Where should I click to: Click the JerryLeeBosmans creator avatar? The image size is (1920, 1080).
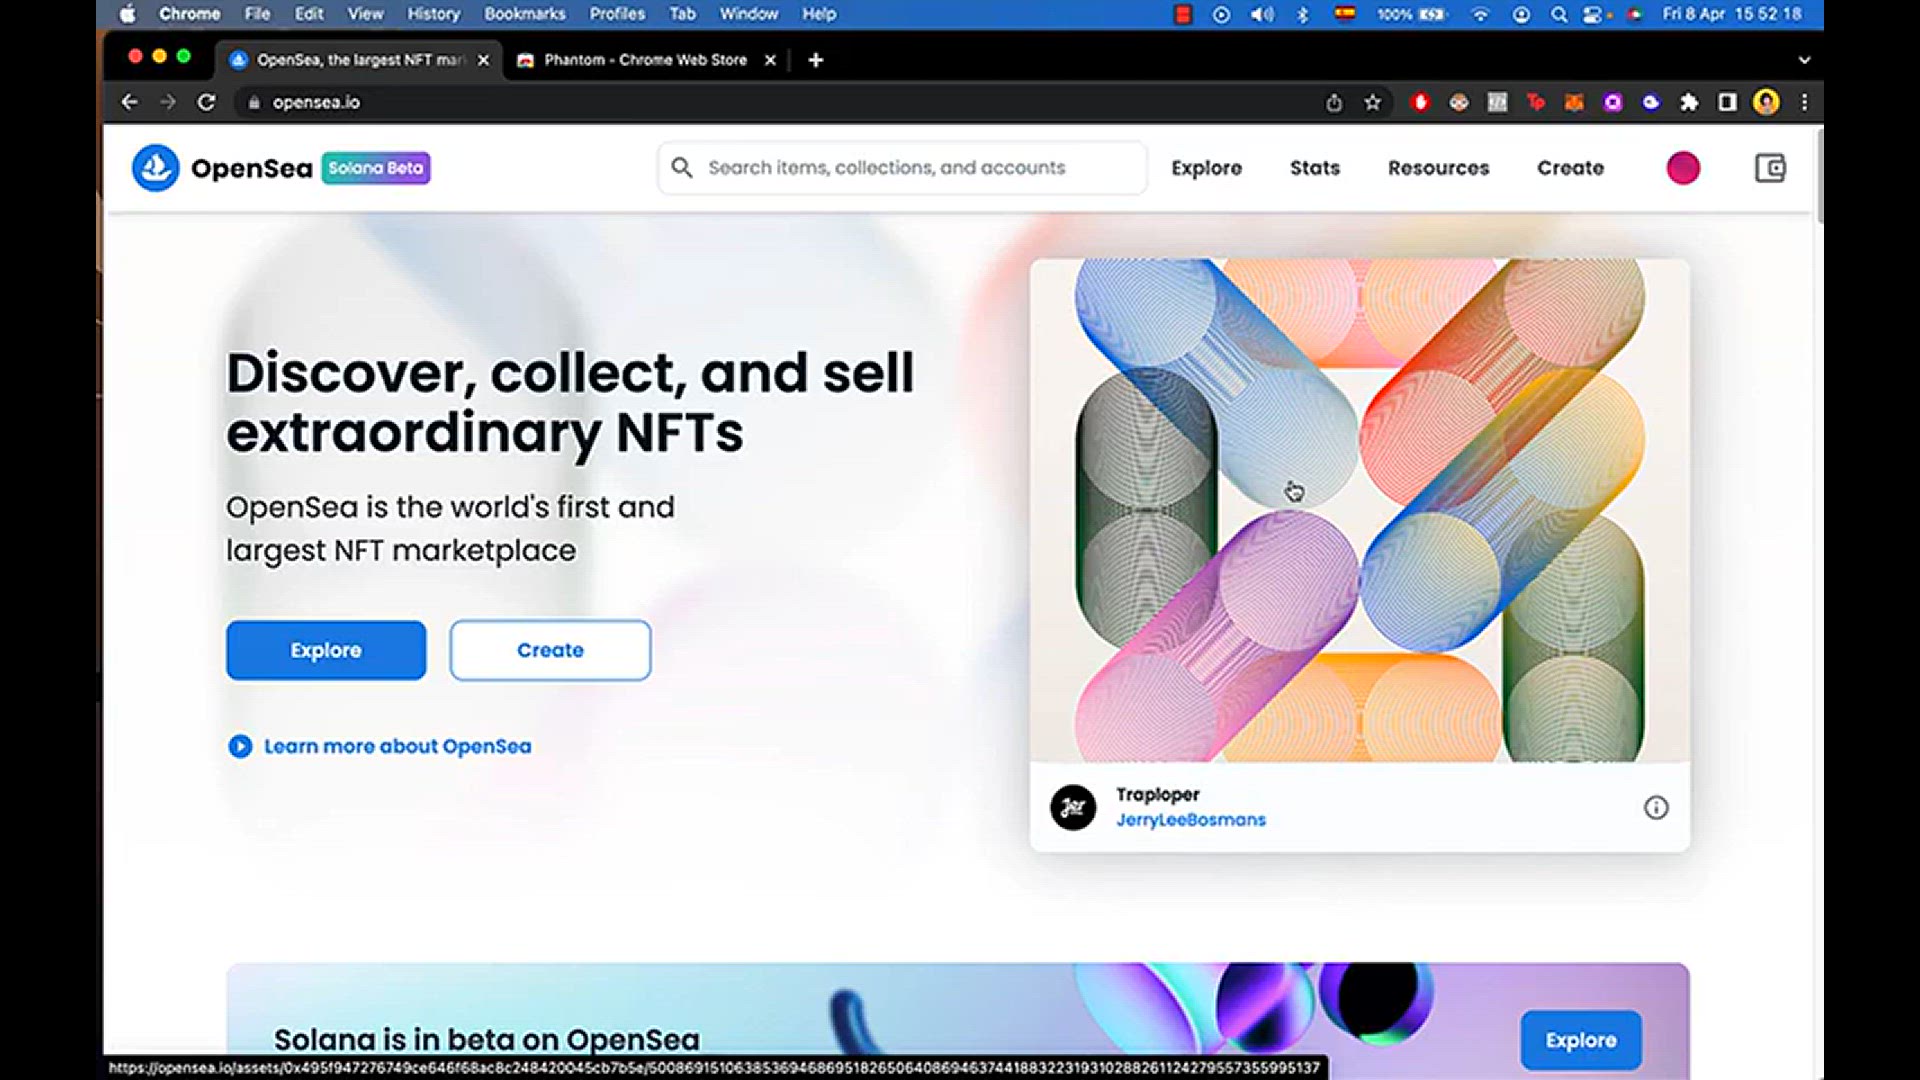(1073, 808)
